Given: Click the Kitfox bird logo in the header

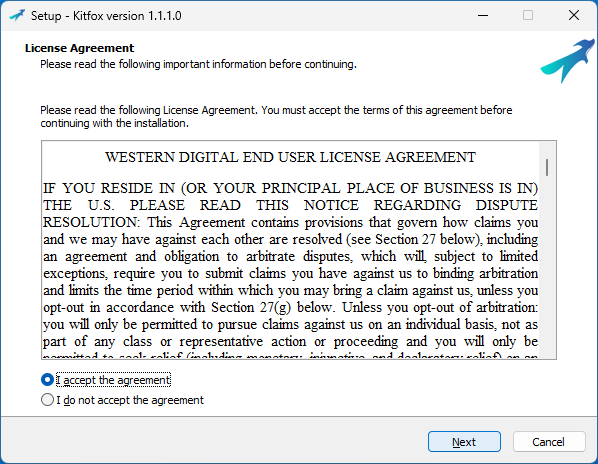Looking at the screenshot, I should pos(568,61).
